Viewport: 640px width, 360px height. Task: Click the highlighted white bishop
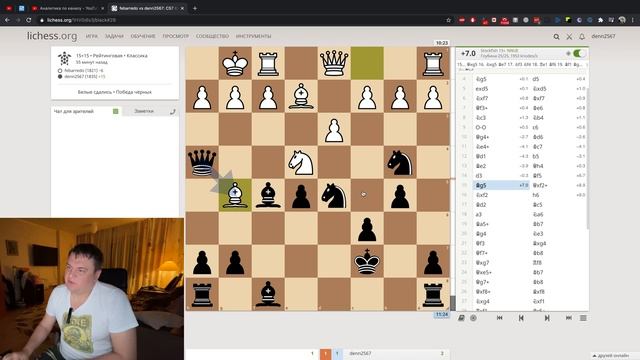[x=235, y=196]
